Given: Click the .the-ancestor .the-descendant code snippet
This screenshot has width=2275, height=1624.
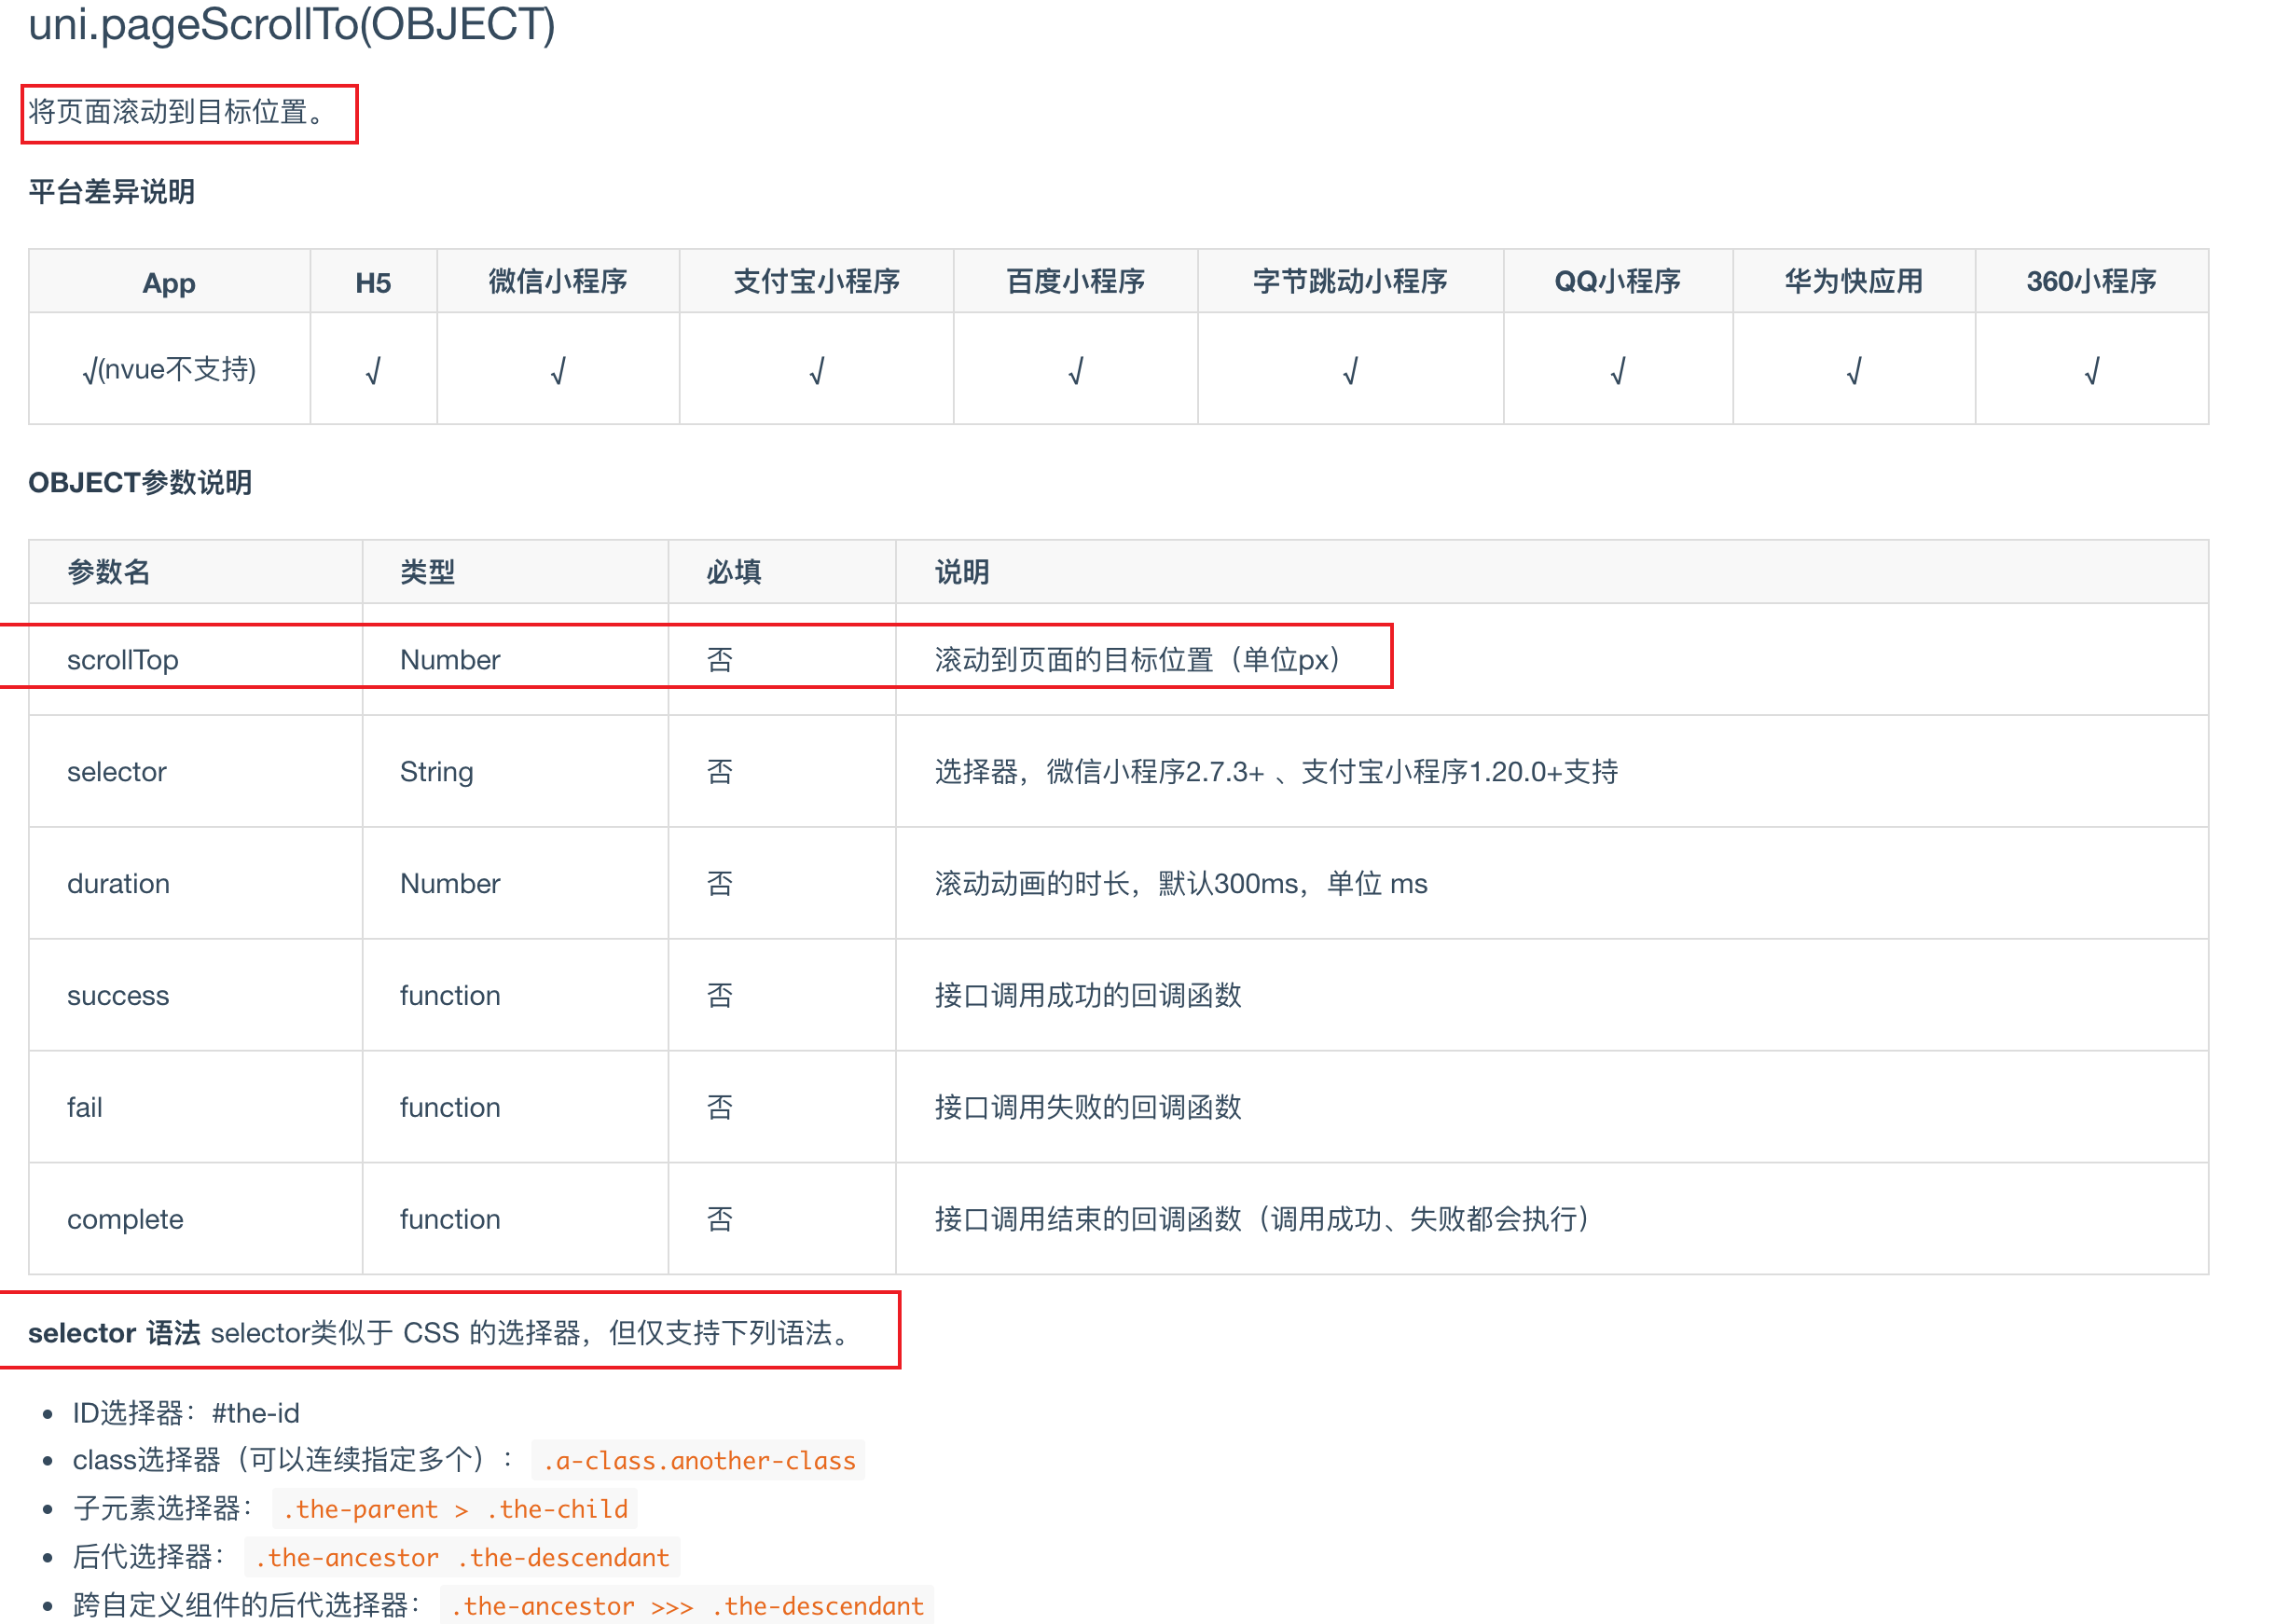Looking at the screenshot, I should point(462,1558).
